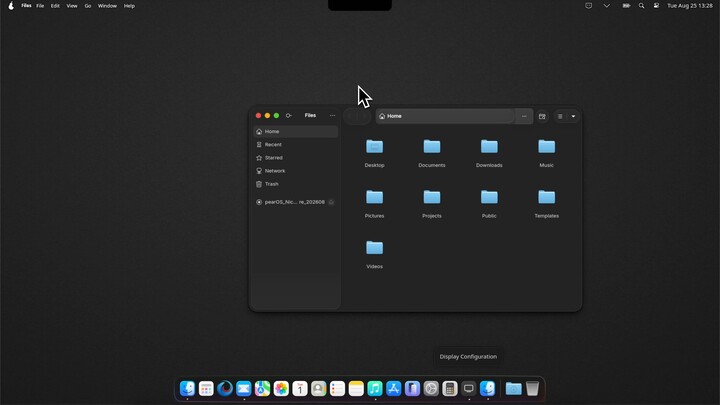This screenshot has width=720, height=405.
Task: Open the dock Downloads folder stack
Action: (x=513, y=388)
